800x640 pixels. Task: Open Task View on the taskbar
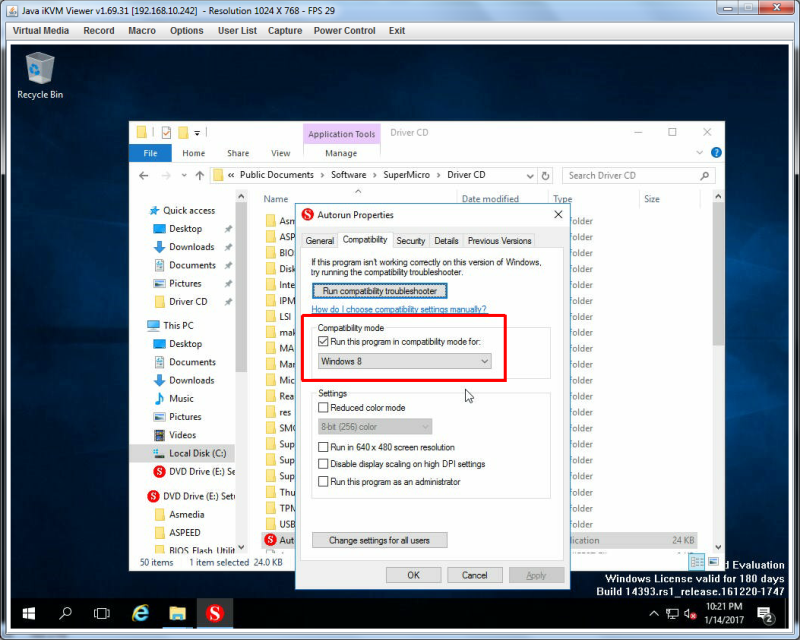pos(102,613)
